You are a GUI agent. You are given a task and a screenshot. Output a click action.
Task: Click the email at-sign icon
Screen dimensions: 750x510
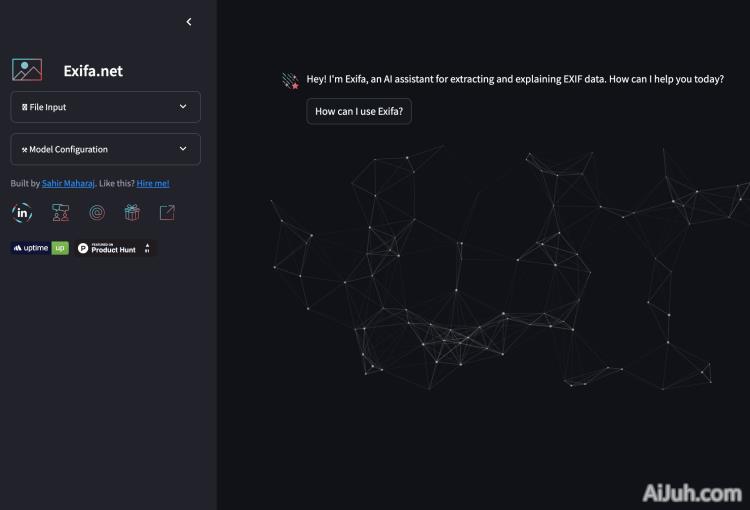click(96, 213)
